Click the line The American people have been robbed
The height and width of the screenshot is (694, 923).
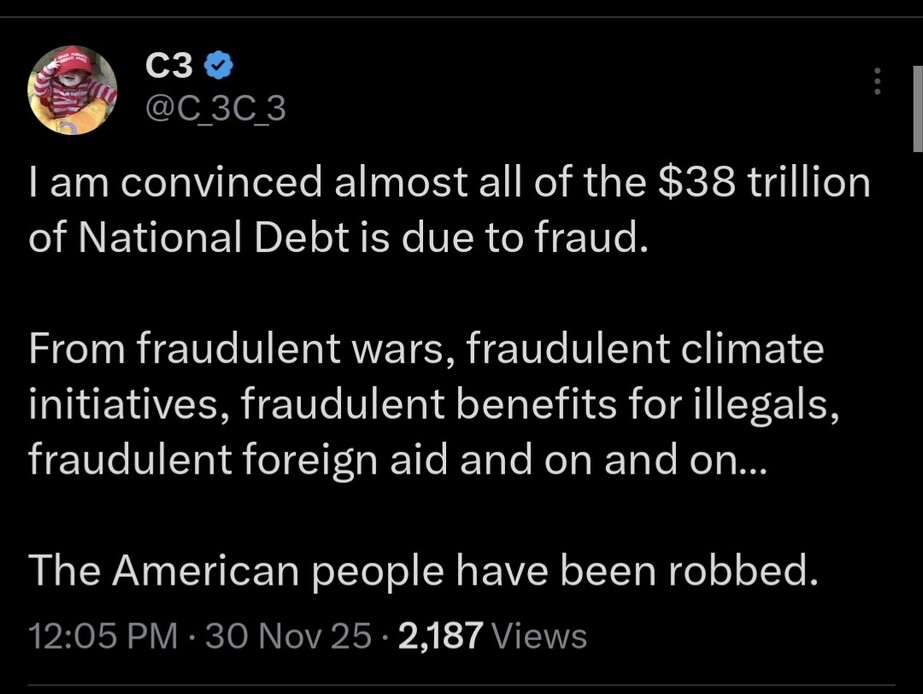[x=423, y=570]
